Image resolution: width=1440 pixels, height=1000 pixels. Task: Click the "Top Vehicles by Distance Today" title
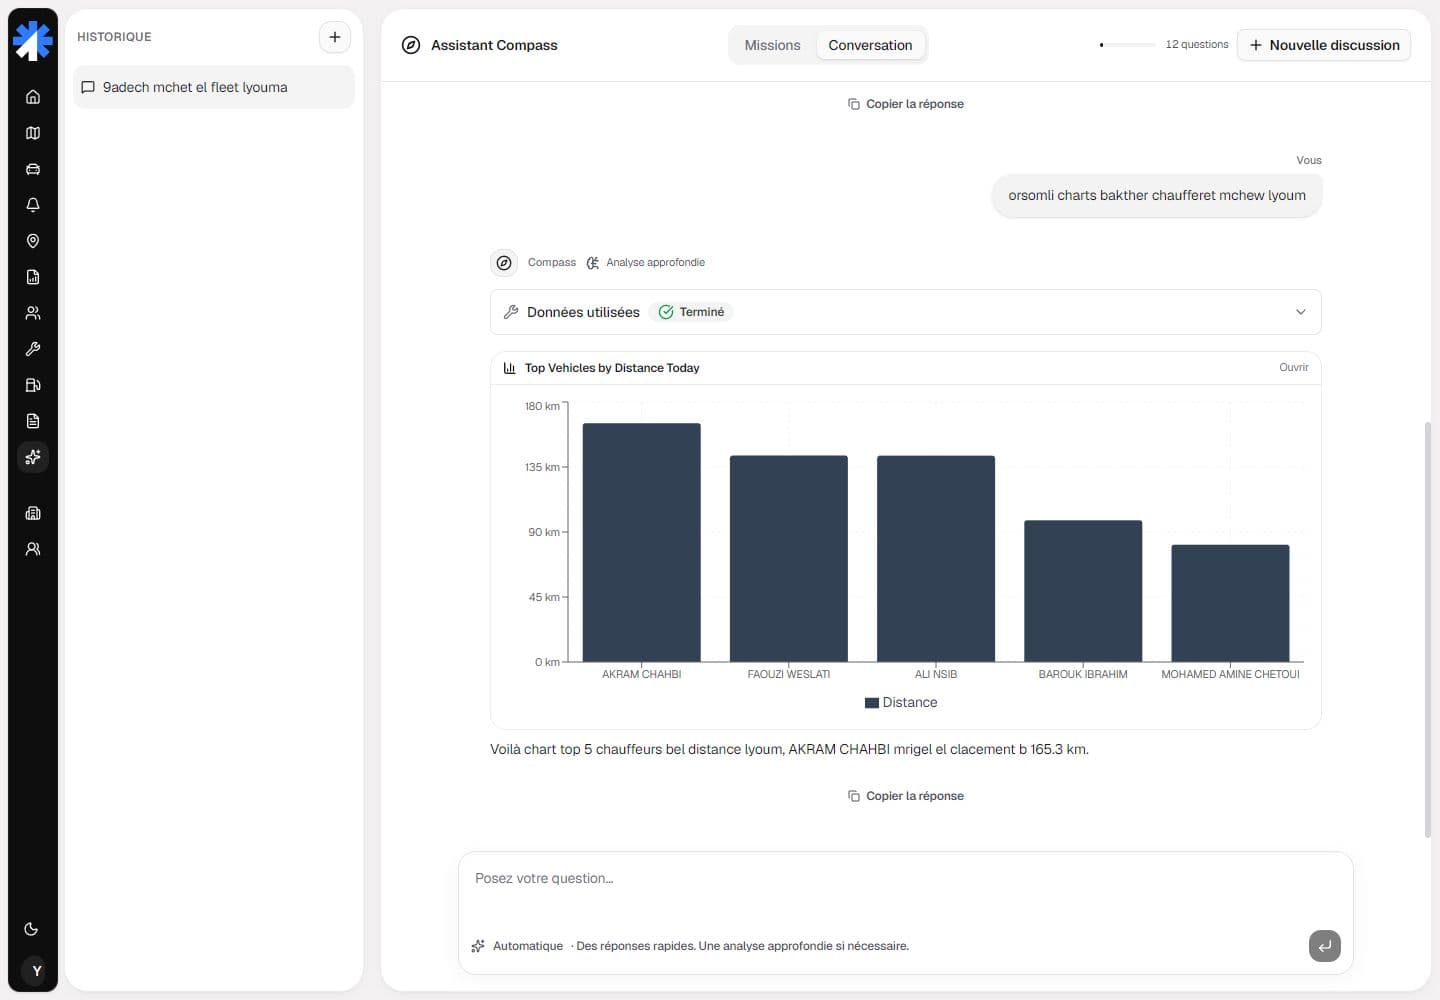[x=612, y=368]
